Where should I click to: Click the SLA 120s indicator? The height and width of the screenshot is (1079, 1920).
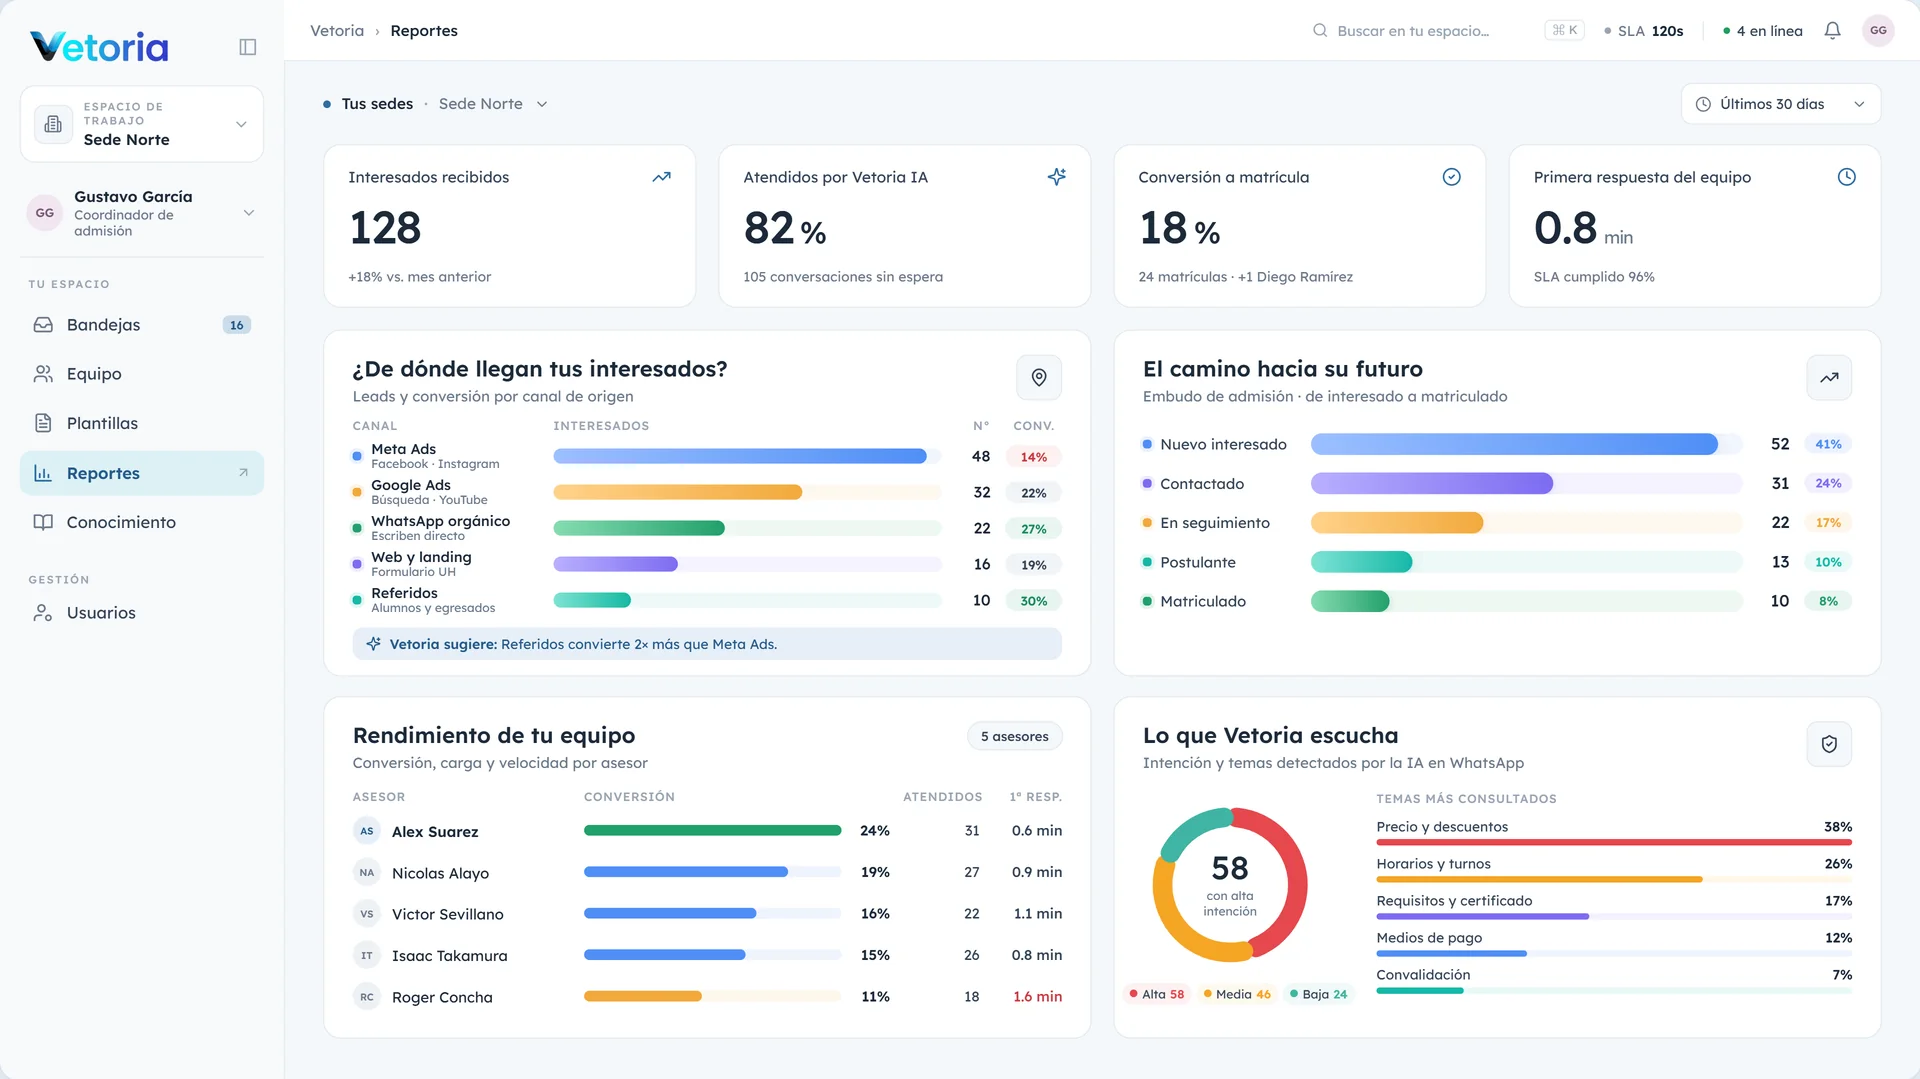(1644, 31)
